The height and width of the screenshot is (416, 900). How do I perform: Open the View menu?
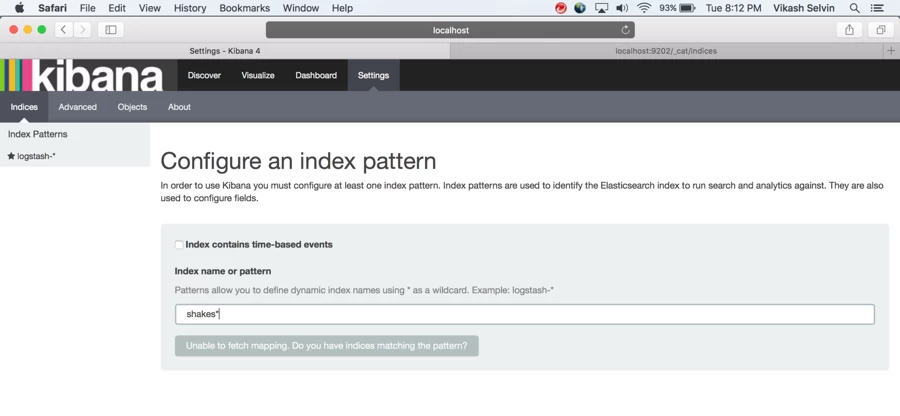point(150,8)
